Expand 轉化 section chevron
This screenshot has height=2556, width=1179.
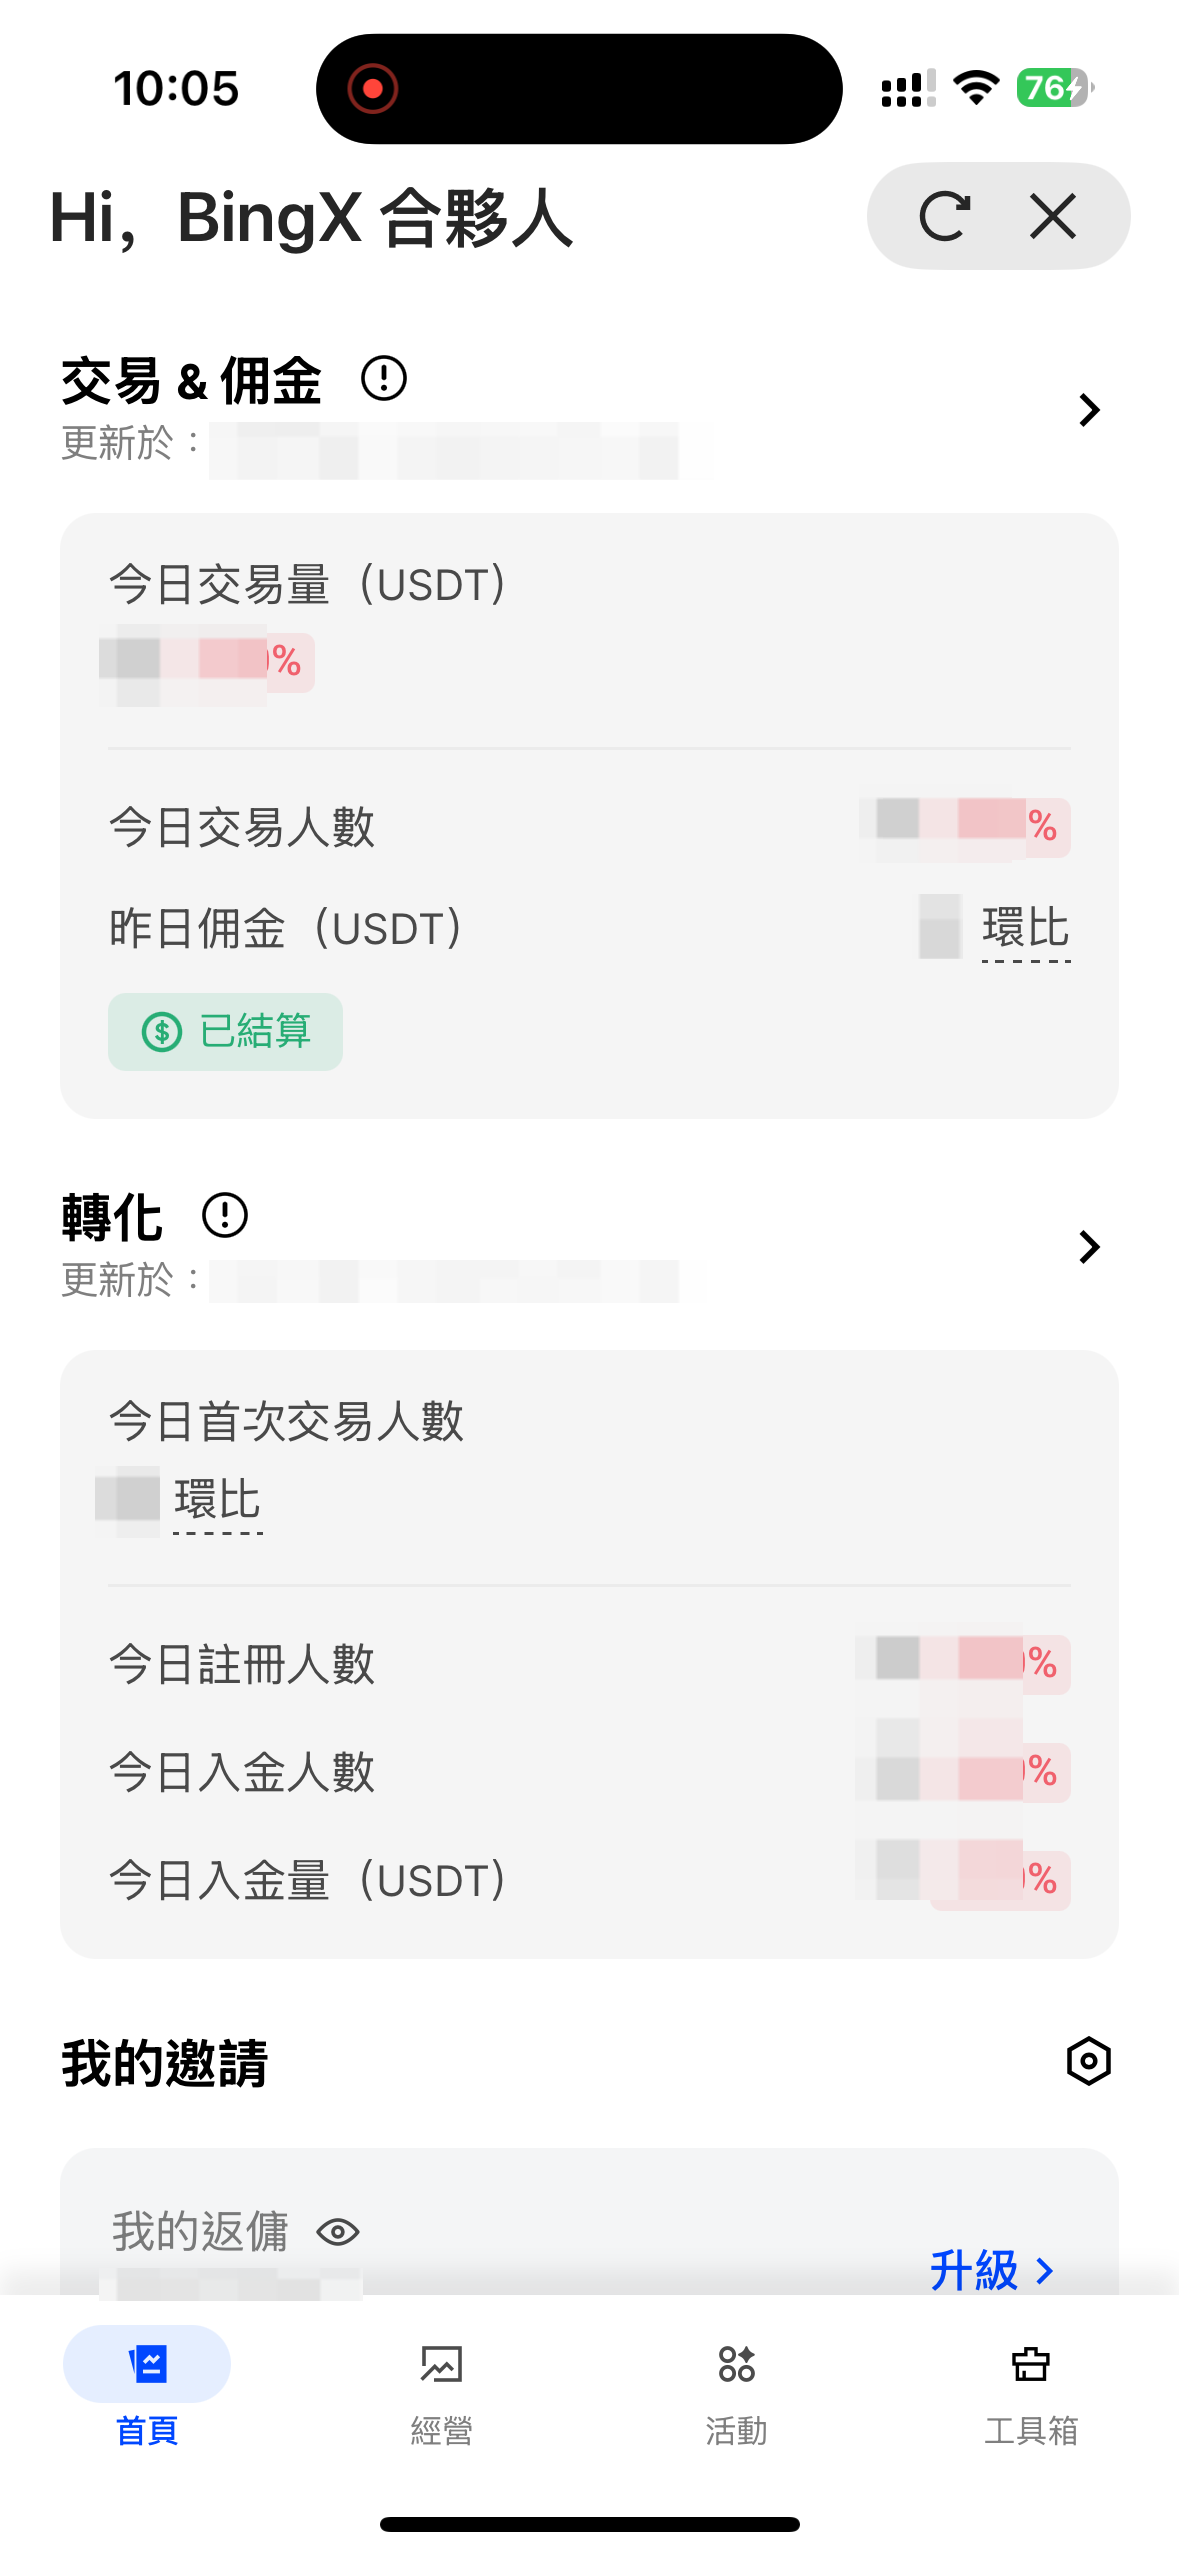click(1089, 1247)
